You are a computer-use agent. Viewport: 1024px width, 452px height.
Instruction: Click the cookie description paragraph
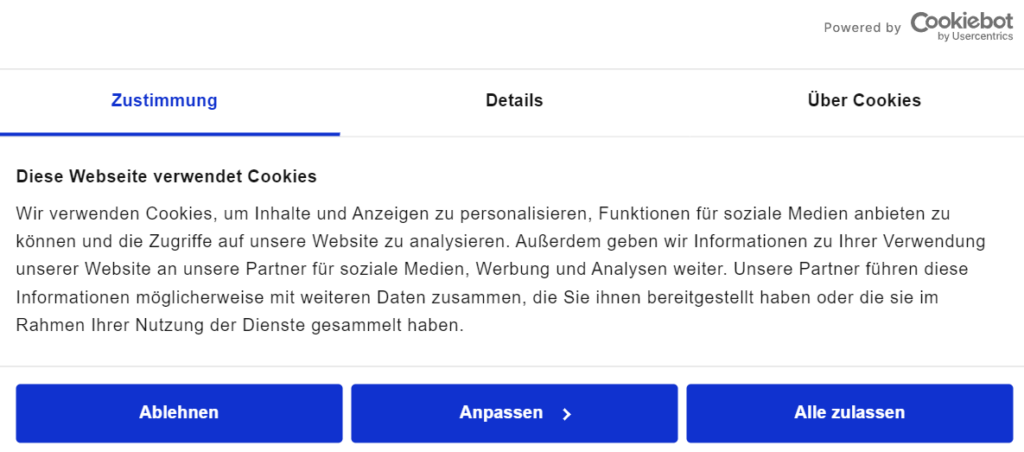501,270
